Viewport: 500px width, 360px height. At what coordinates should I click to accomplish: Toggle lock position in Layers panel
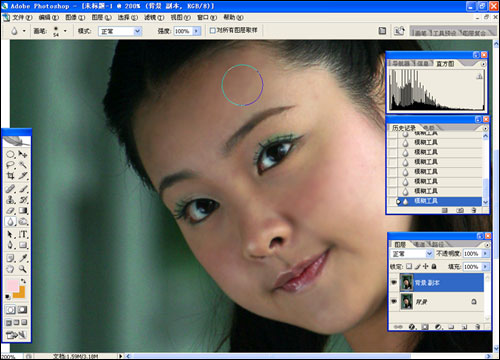coord(426,266)
